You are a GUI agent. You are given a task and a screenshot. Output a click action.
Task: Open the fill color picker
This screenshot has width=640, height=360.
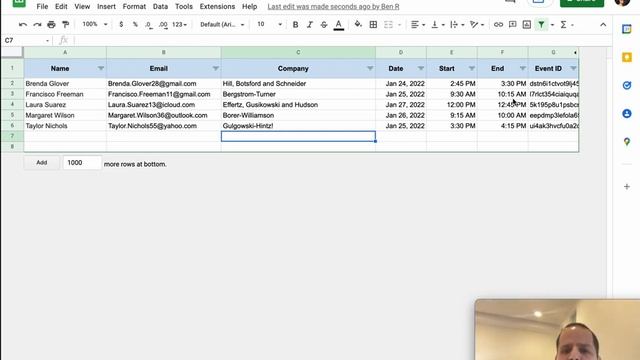point(358,24)
